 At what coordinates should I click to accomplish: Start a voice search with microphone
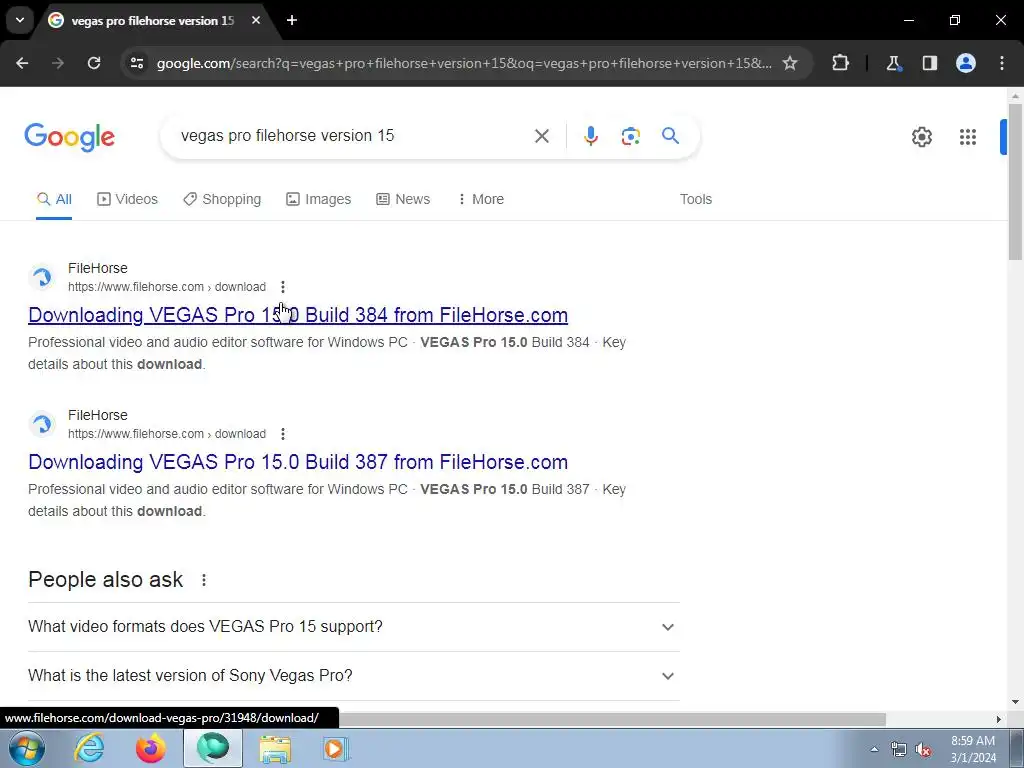point(590,136)
